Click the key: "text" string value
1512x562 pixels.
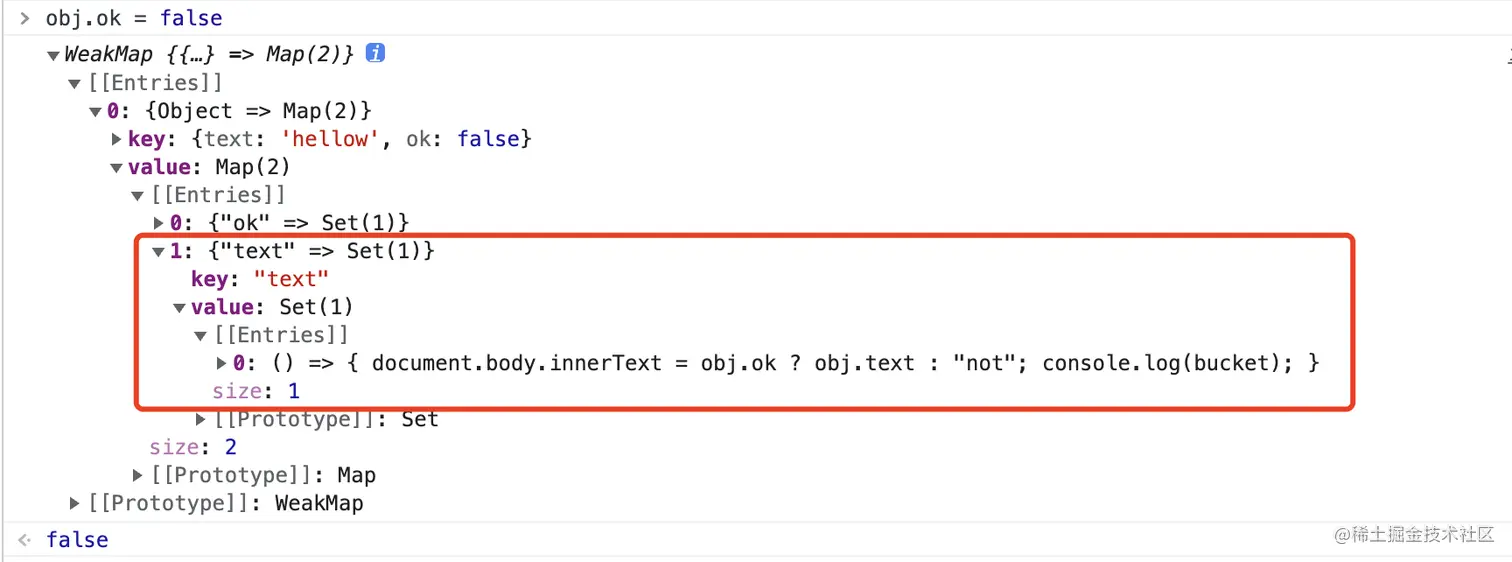(x=291, y=279)
